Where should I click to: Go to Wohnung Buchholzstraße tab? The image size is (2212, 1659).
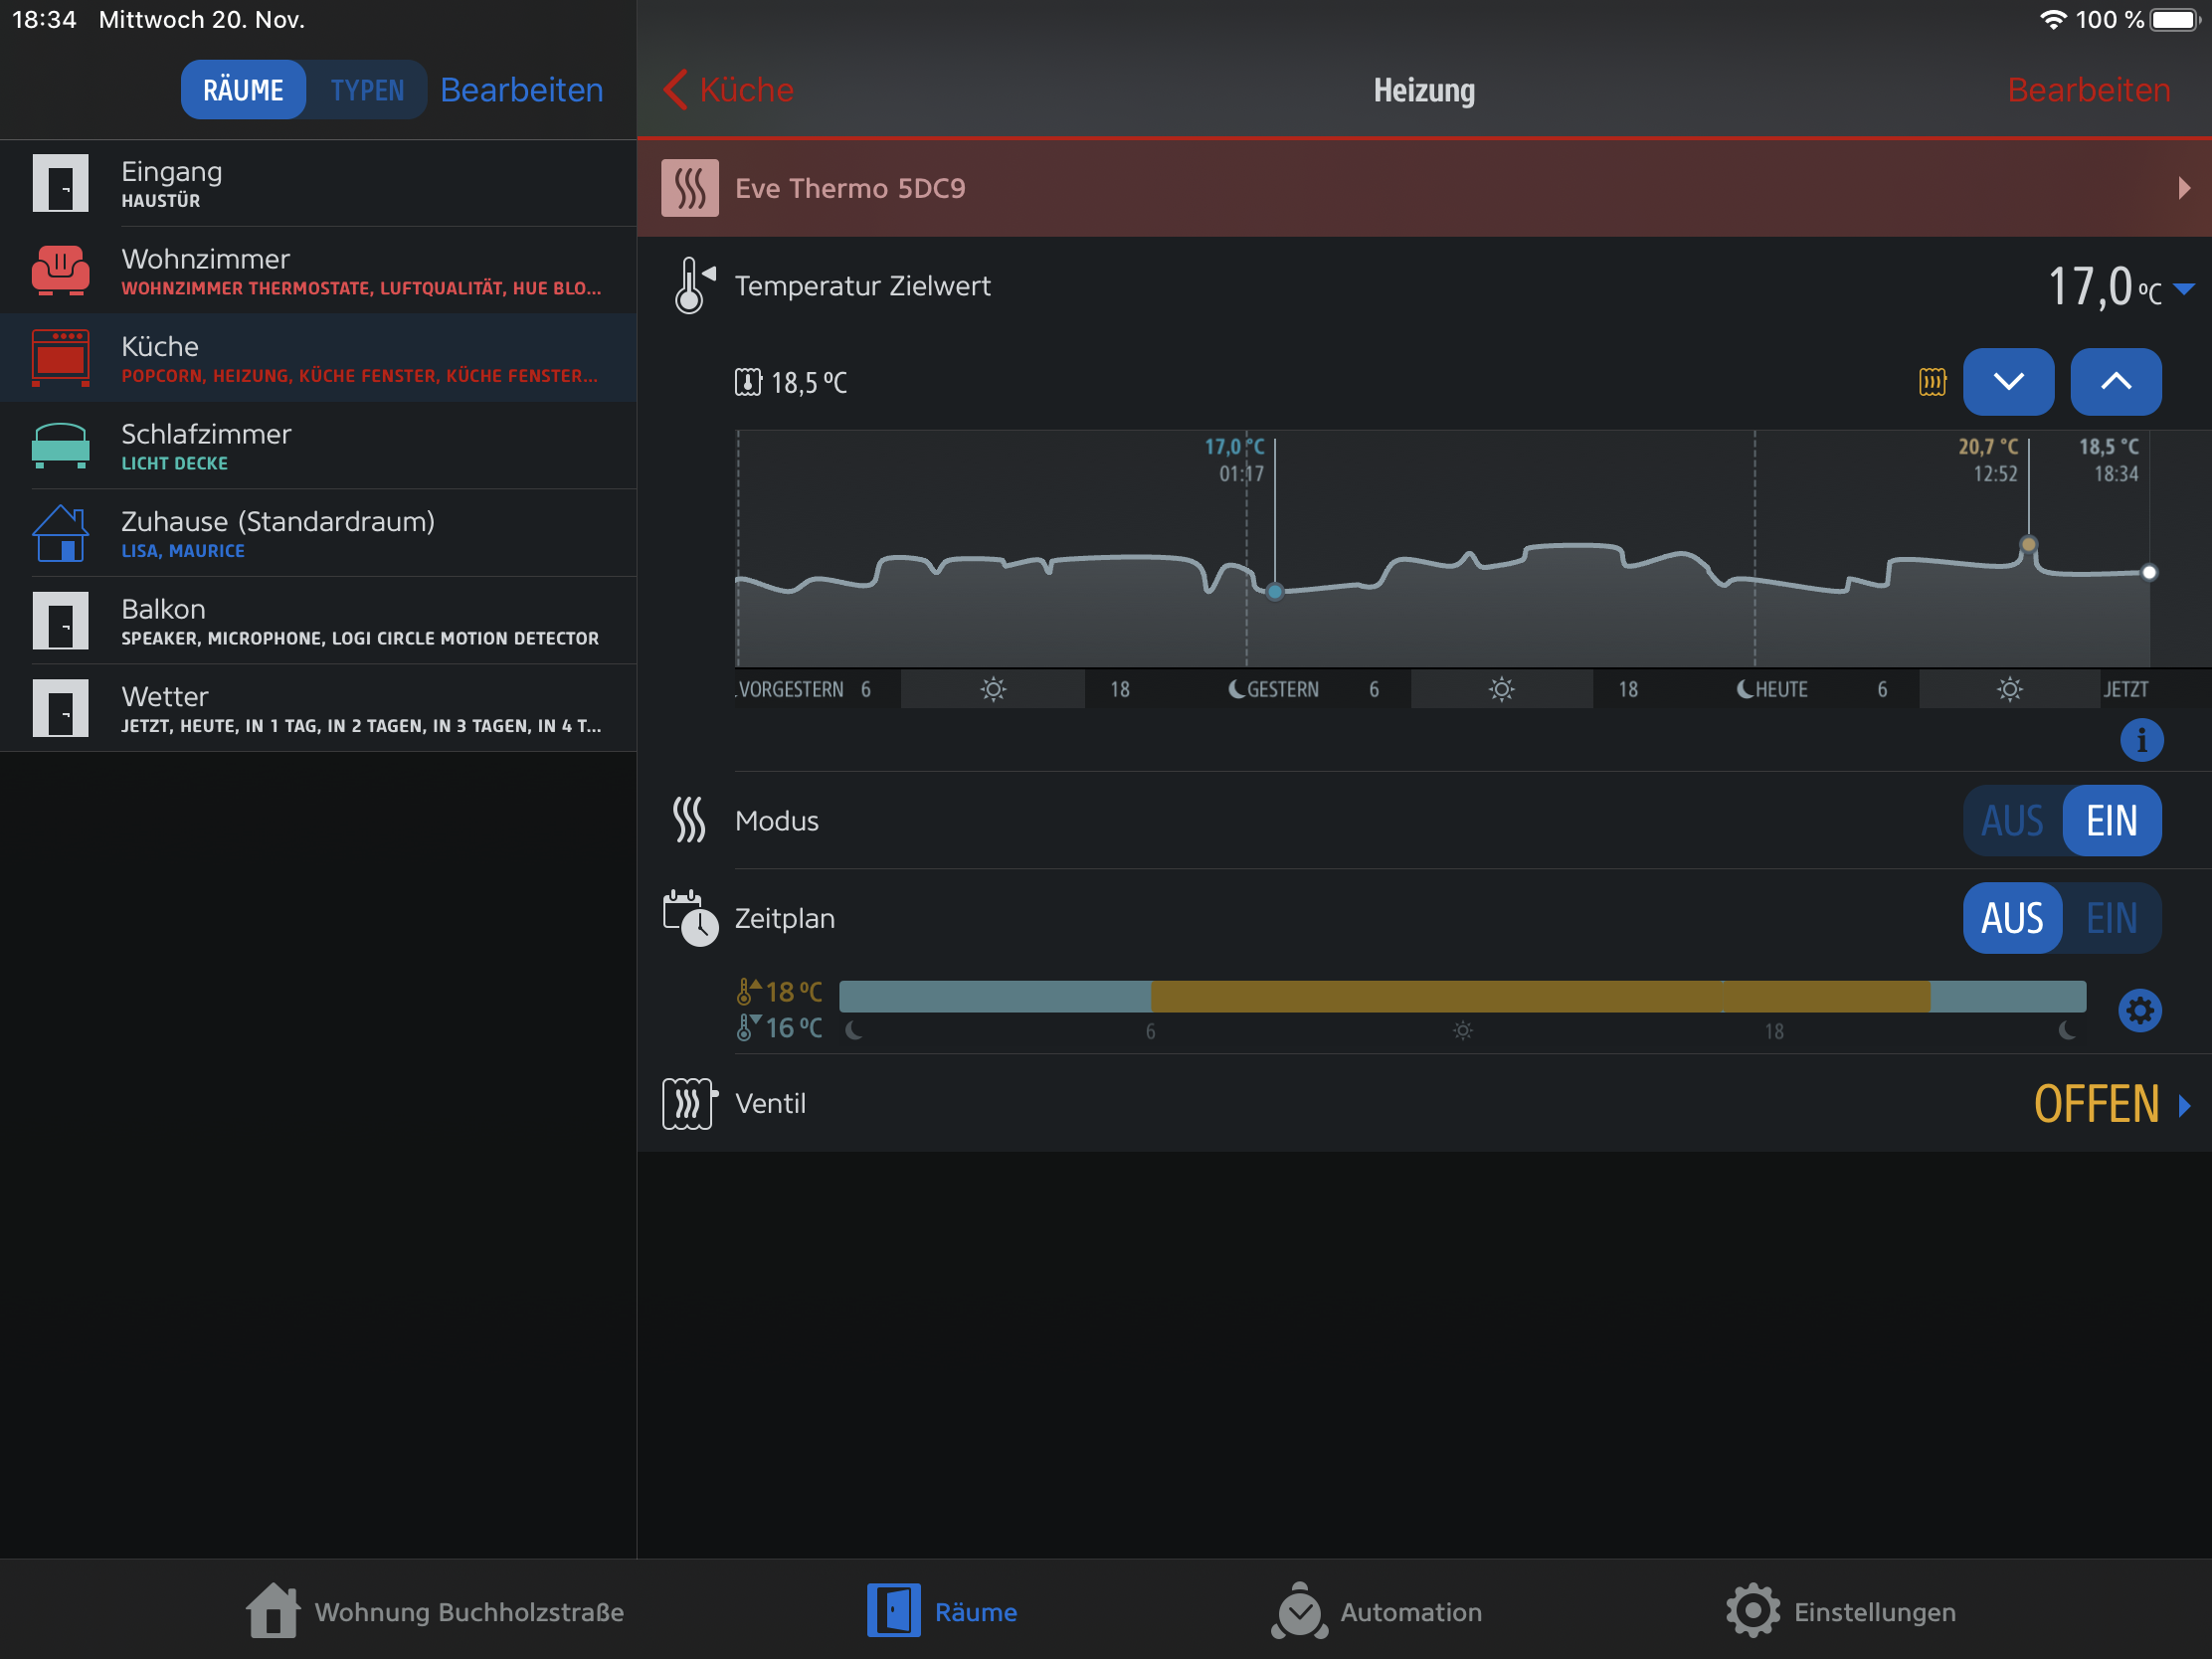[436, 1612]
